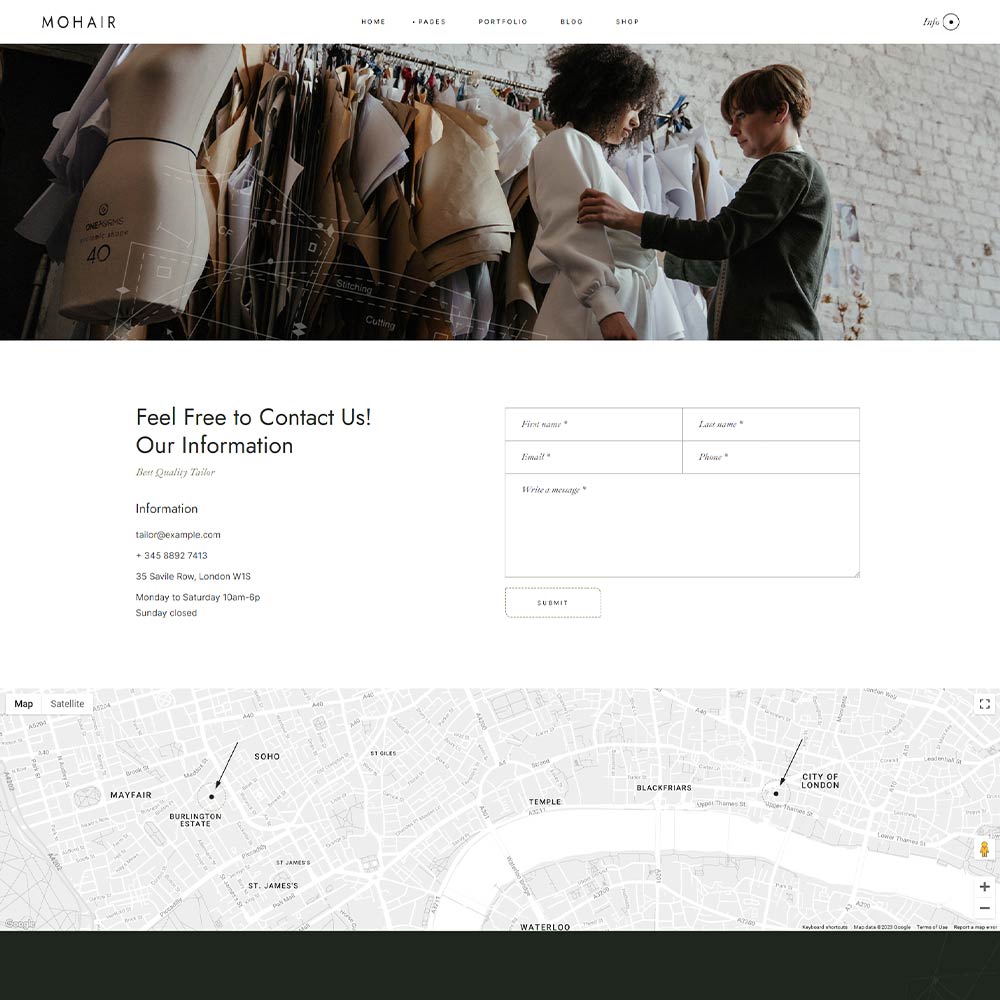The width and height of the screenshot is (1000, 1000).
Task: Go to the Shop menu item
Action: tap(627, 22)
